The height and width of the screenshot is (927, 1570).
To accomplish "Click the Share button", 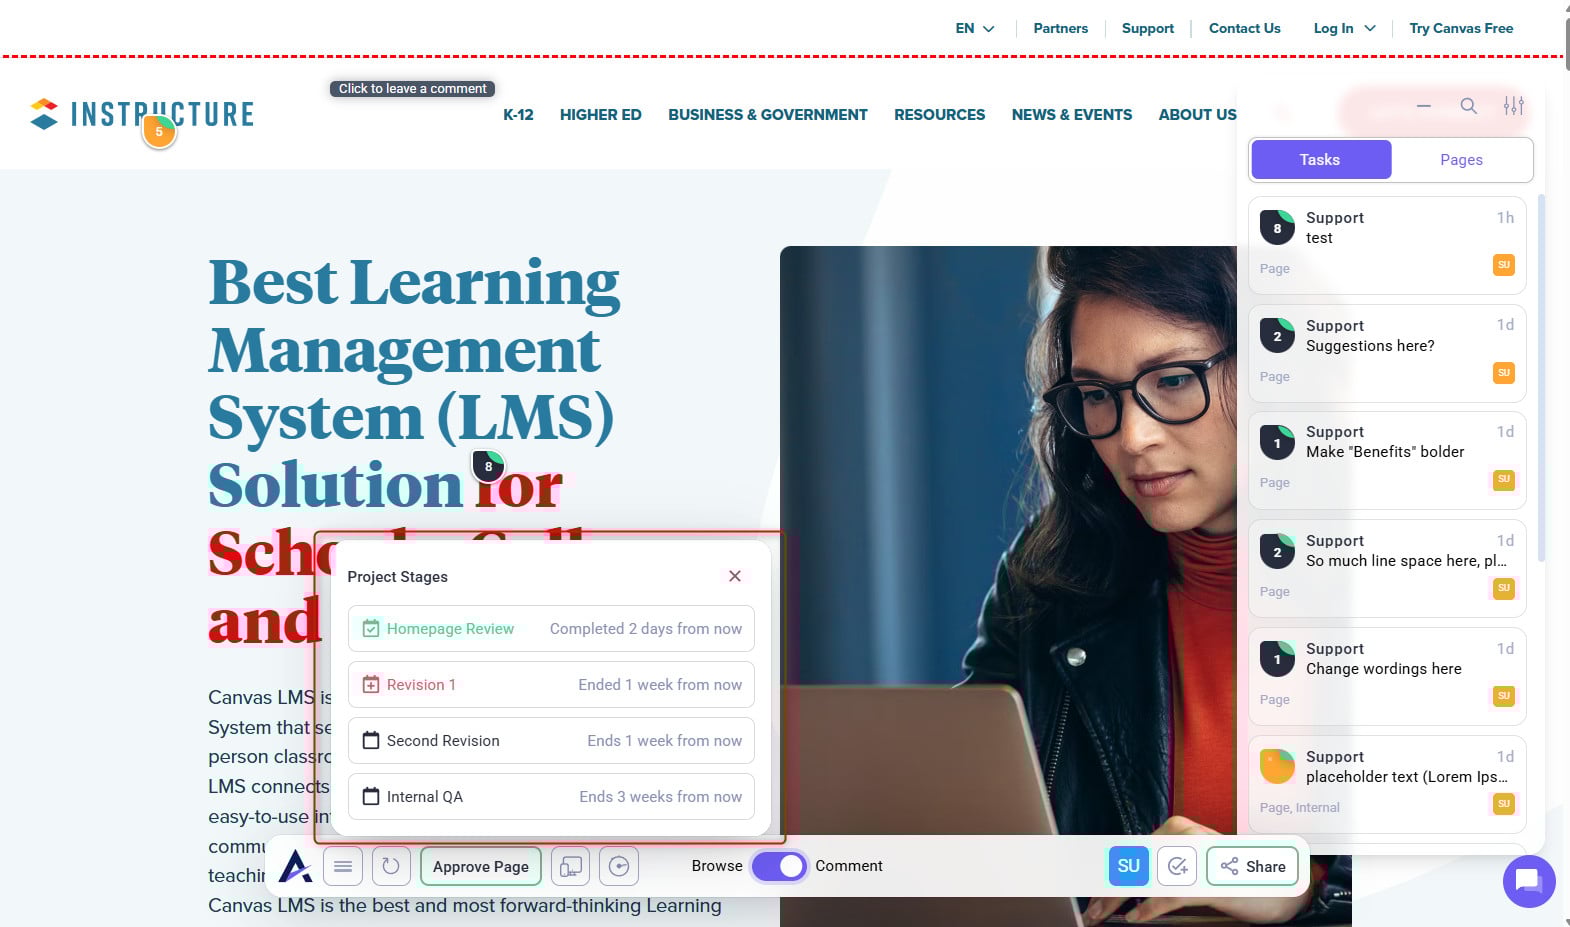I will point(1252,866).
